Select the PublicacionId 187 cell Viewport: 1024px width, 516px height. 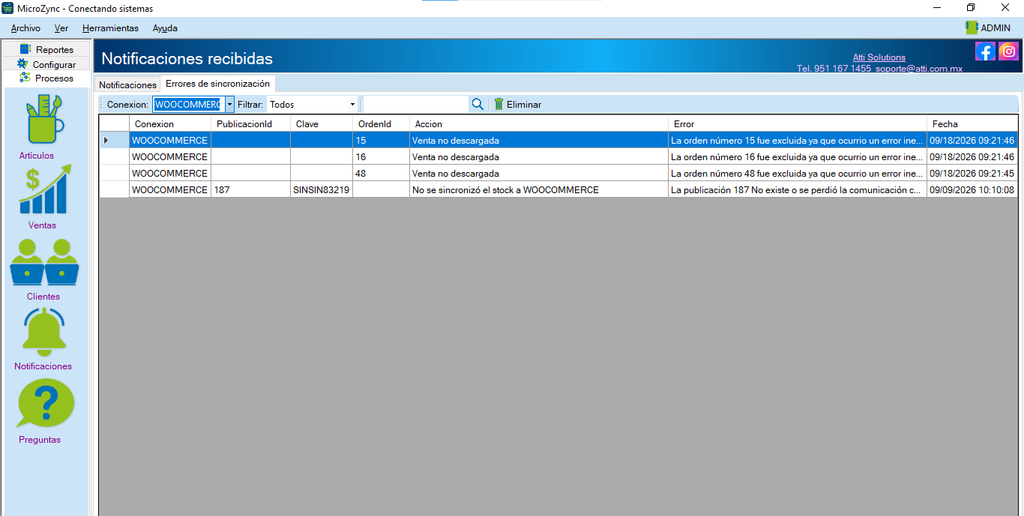[x=251, y=189]
